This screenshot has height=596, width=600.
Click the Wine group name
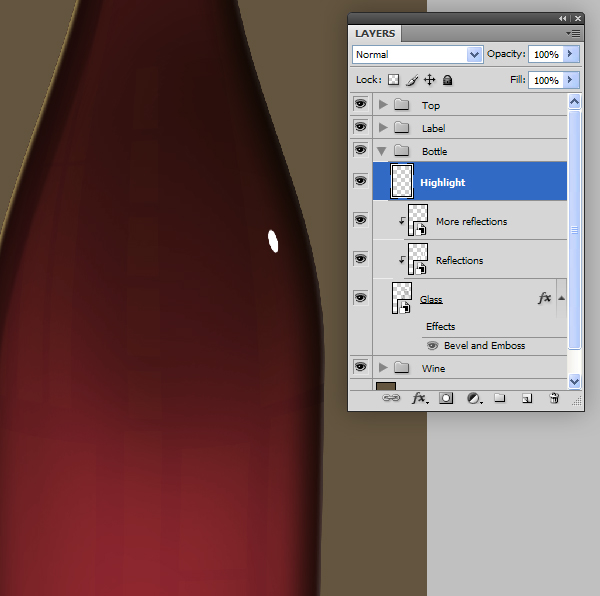[433, 368]
